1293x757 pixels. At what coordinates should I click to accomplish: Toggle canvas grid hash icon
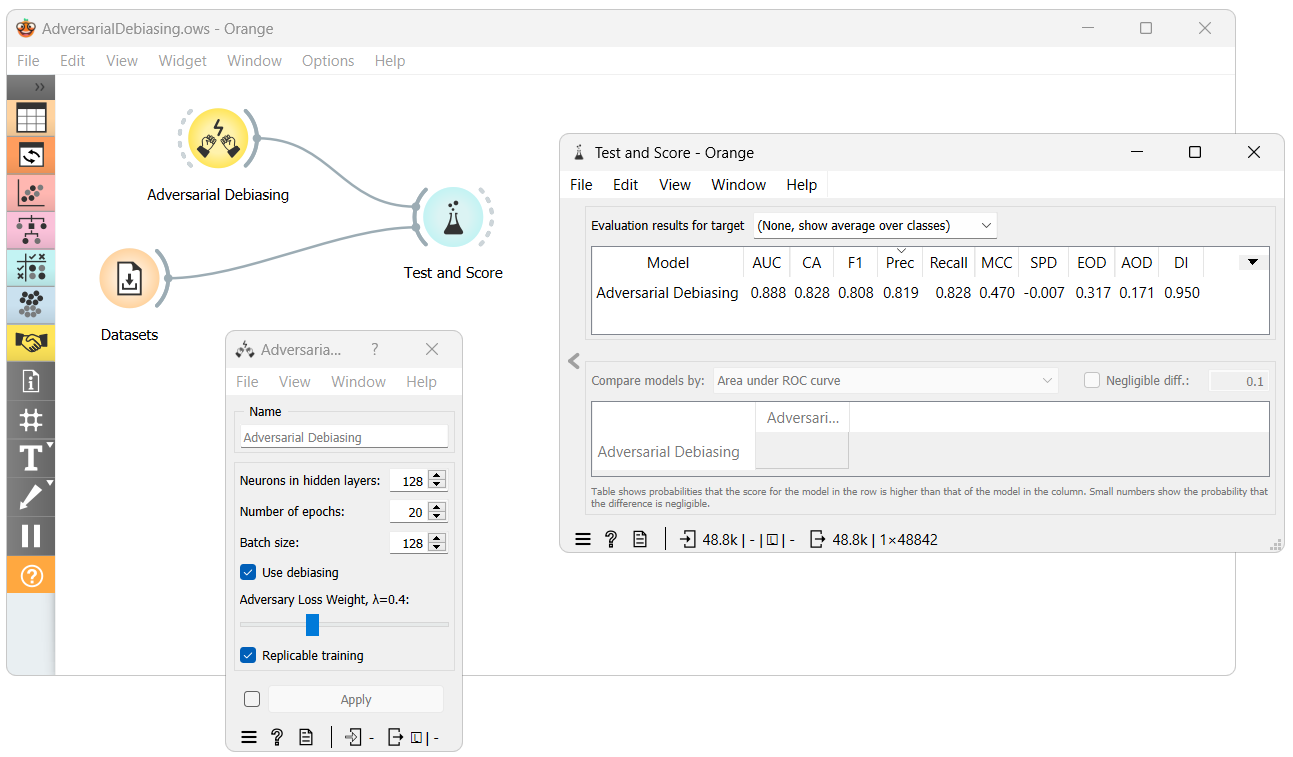31,419
